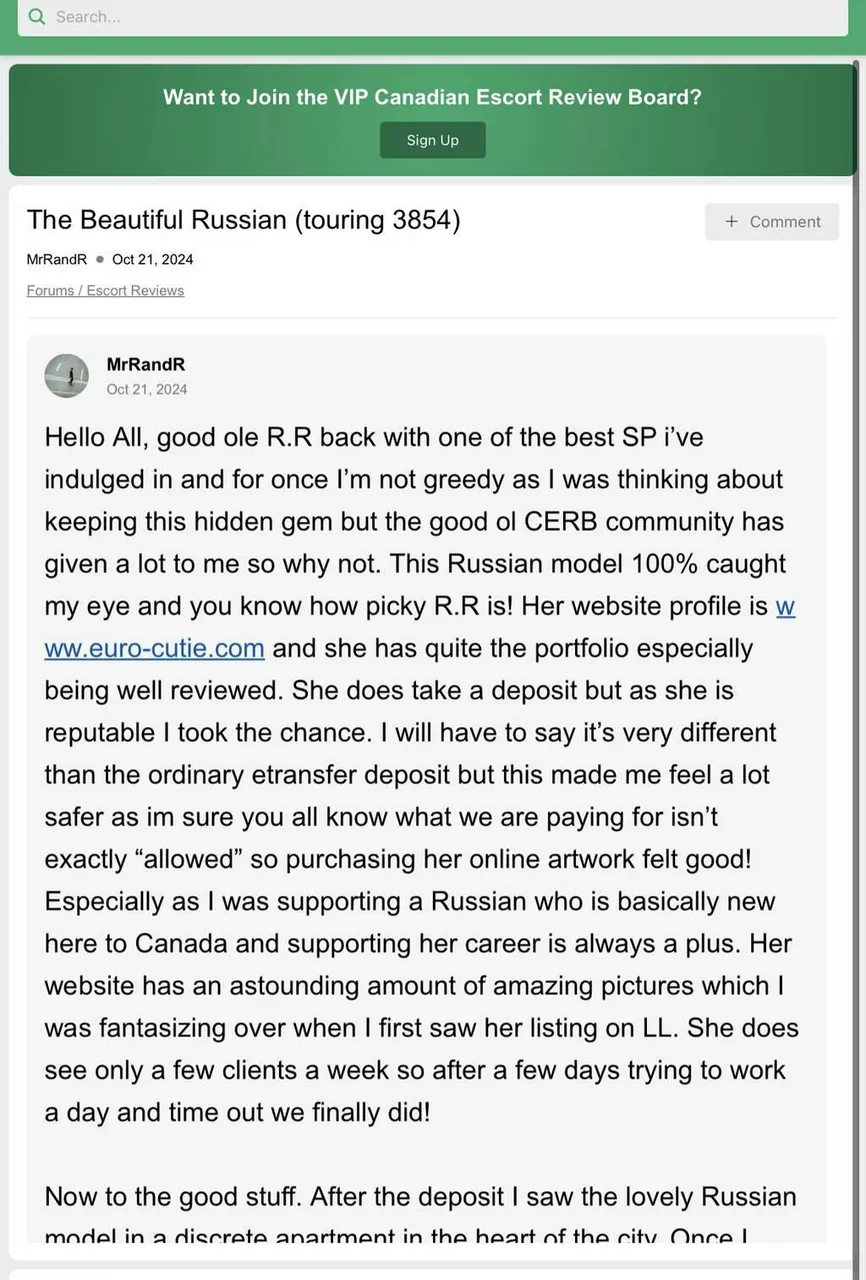Click the VIP Review Board banner heading

432,97
